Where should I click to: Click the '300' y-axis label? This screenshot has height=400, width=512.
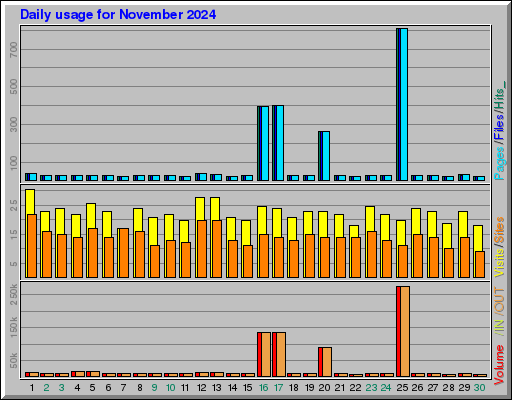(x=14, y=124)
